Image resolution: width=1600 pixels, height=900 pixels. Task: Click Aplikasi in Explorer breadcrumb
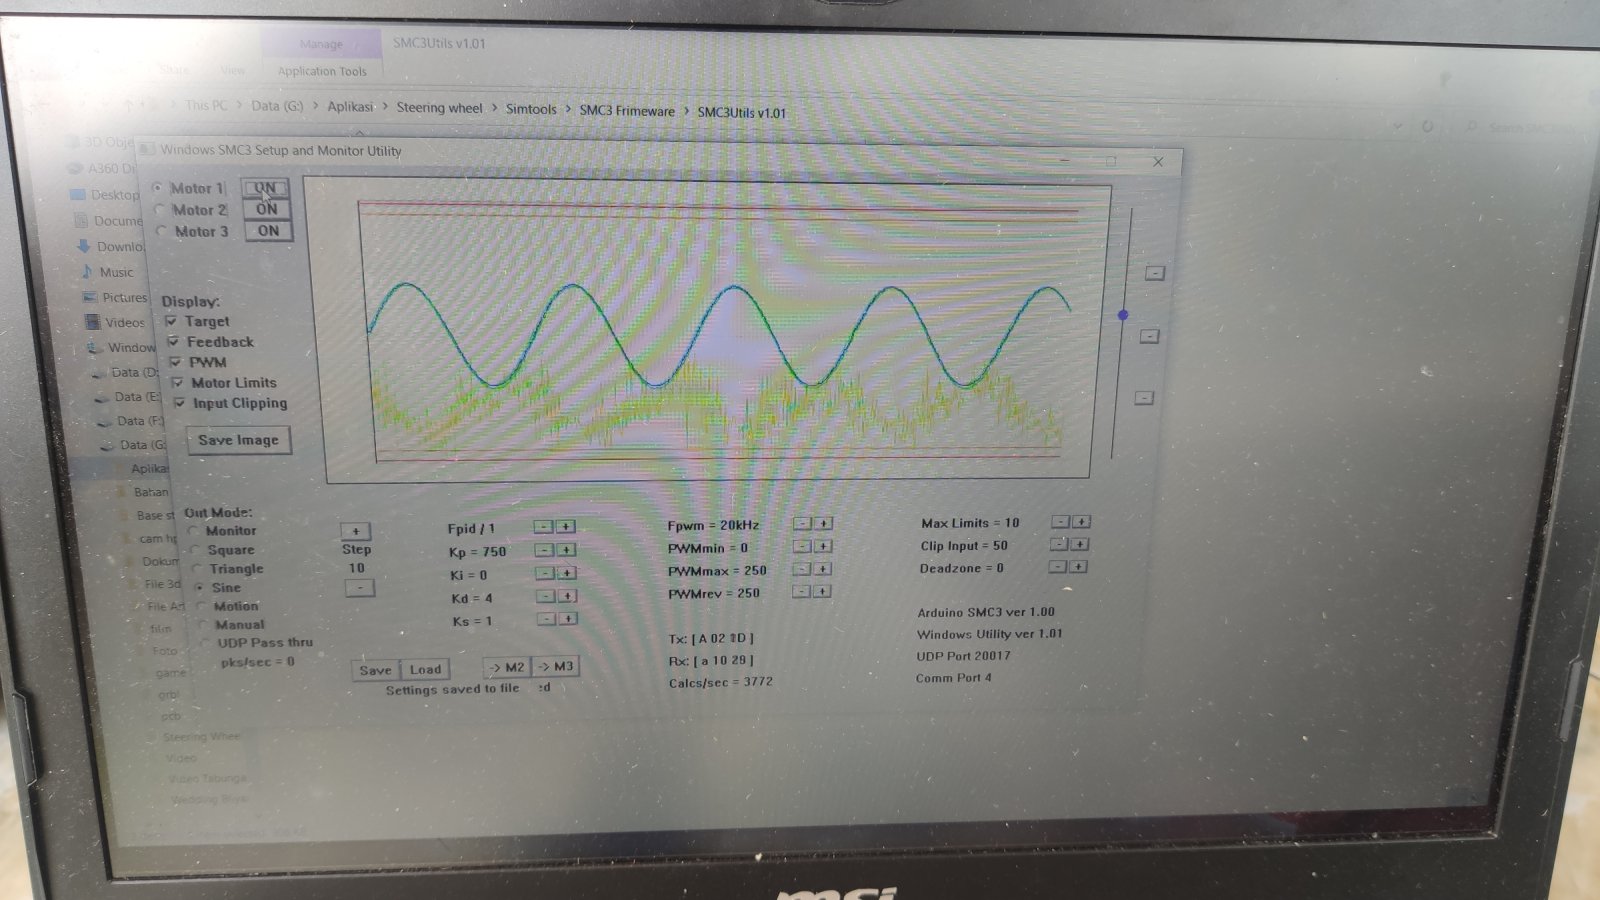click(350, 106)
